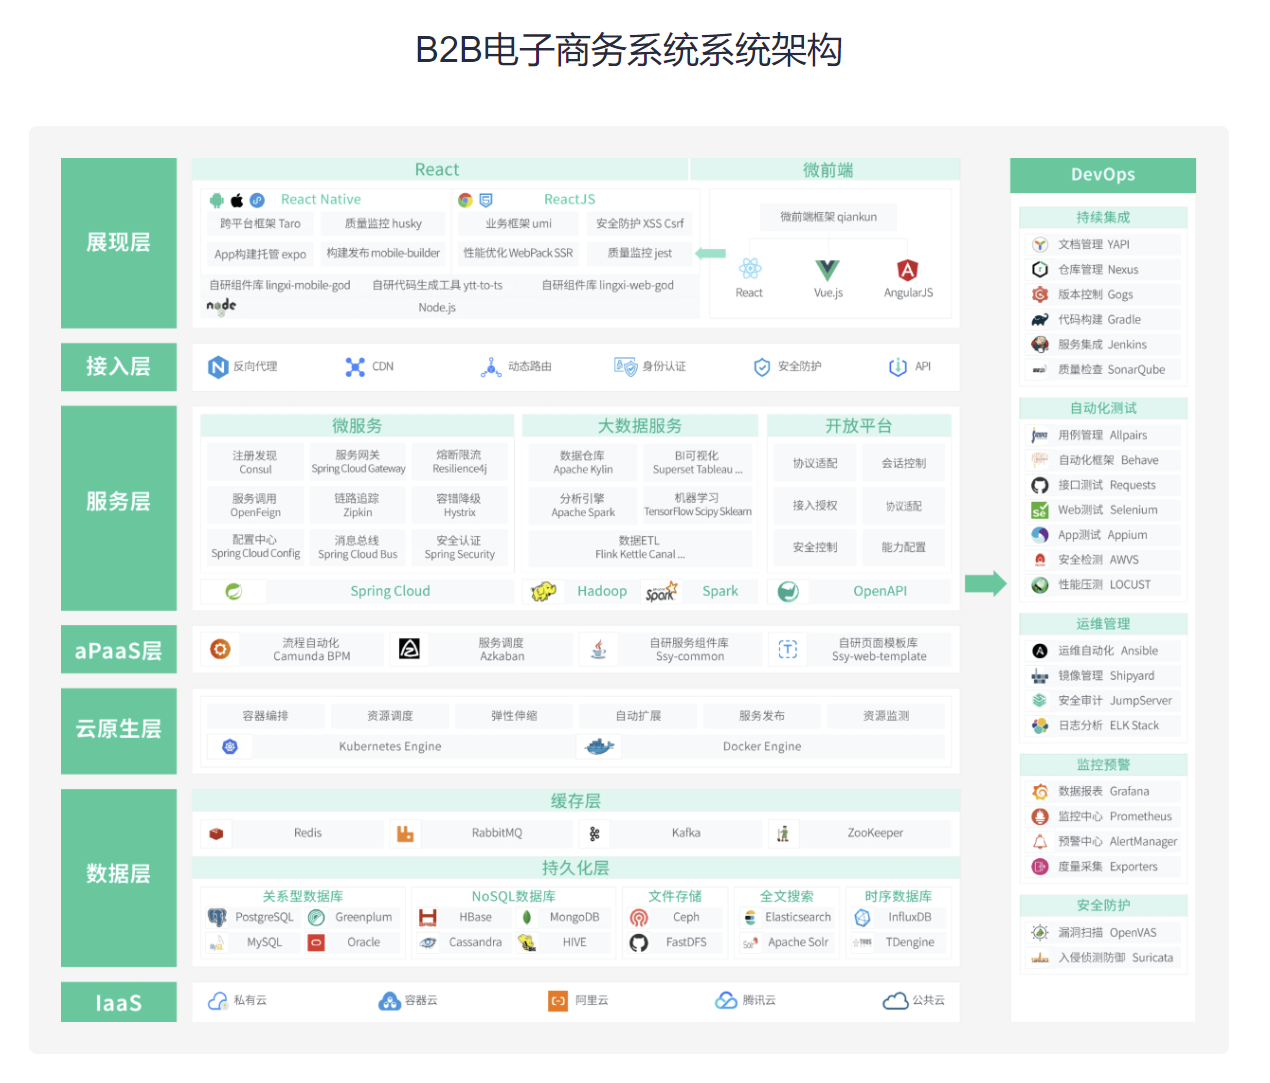Click the 'Spring Cloud Gateway' service box

tap(358, 462)
